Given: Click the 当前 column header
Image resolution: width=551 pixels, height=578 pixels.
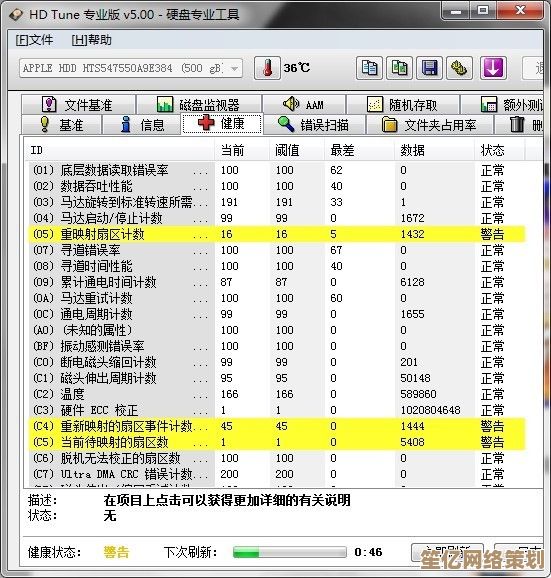Looking at the screenshot, I should 242,150.
